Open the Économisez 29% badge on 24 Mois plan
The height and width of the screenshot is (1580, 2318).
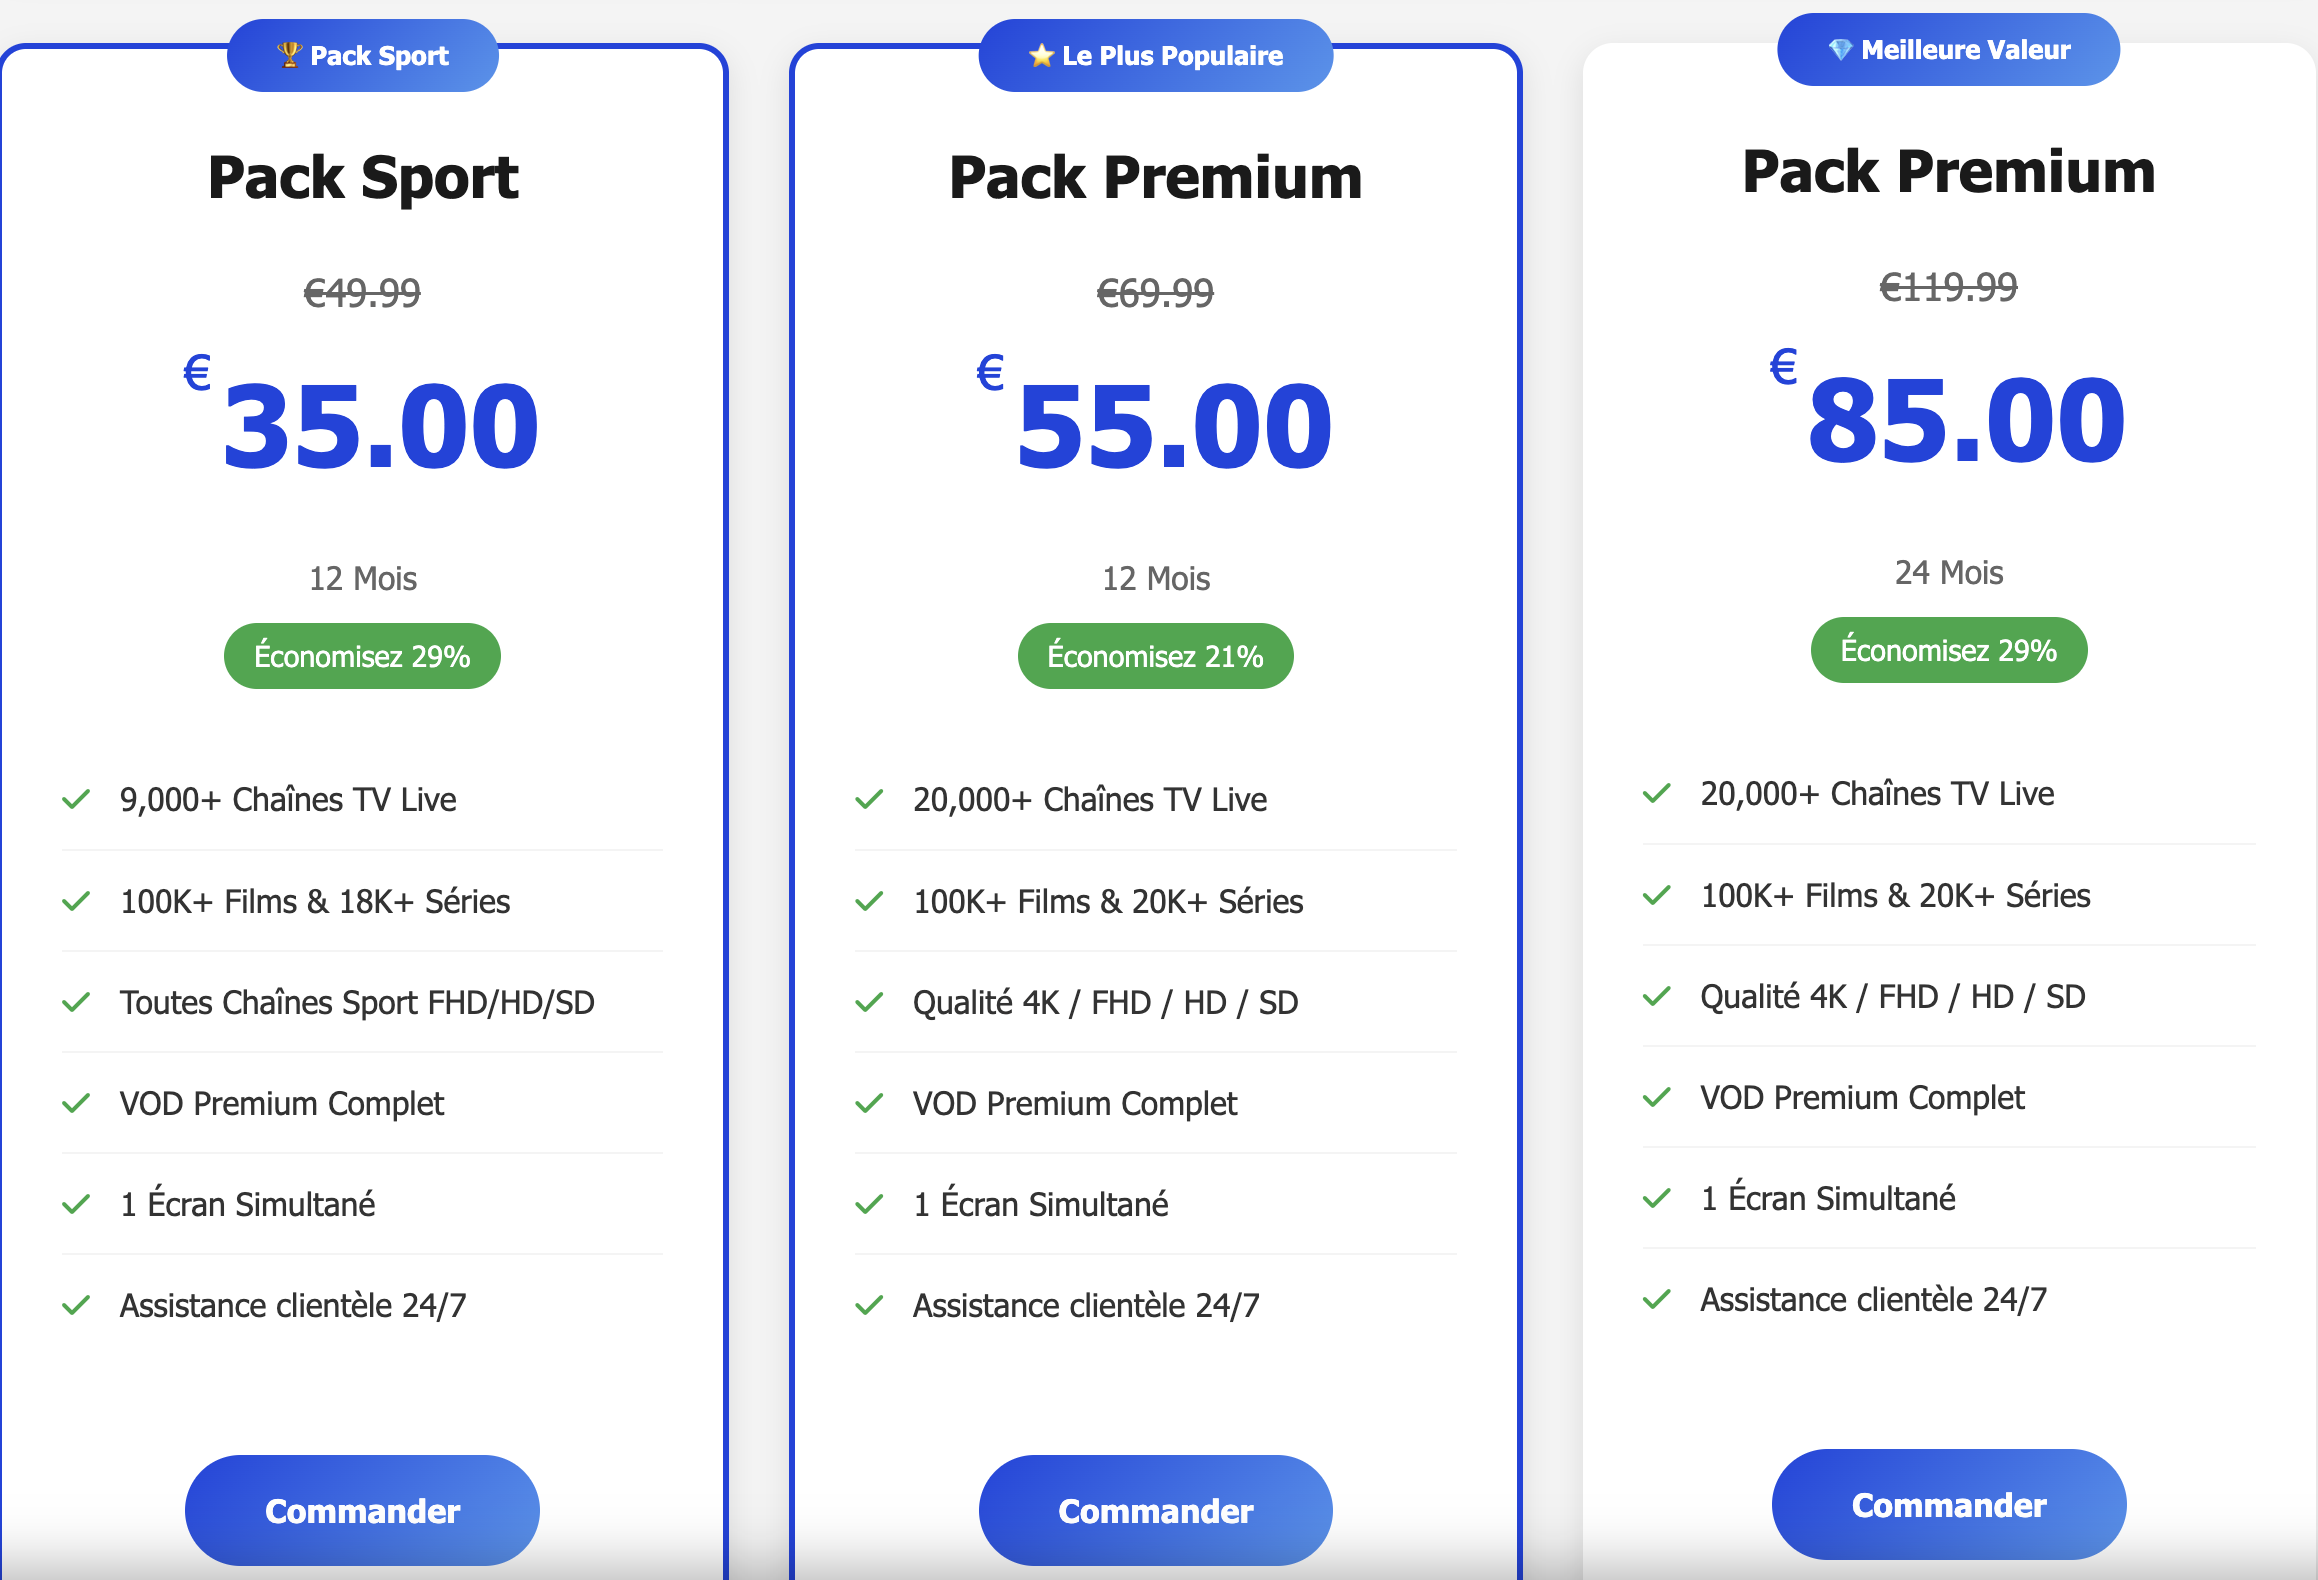click(x=1946, y=649)
